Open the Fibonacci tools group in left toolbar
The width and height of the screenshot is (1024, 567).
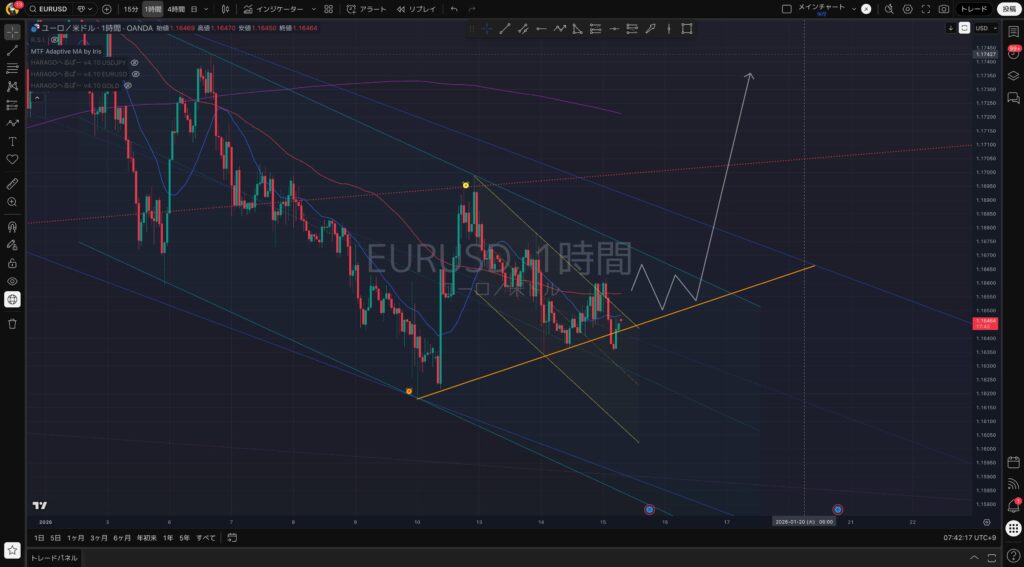(12, 69)
